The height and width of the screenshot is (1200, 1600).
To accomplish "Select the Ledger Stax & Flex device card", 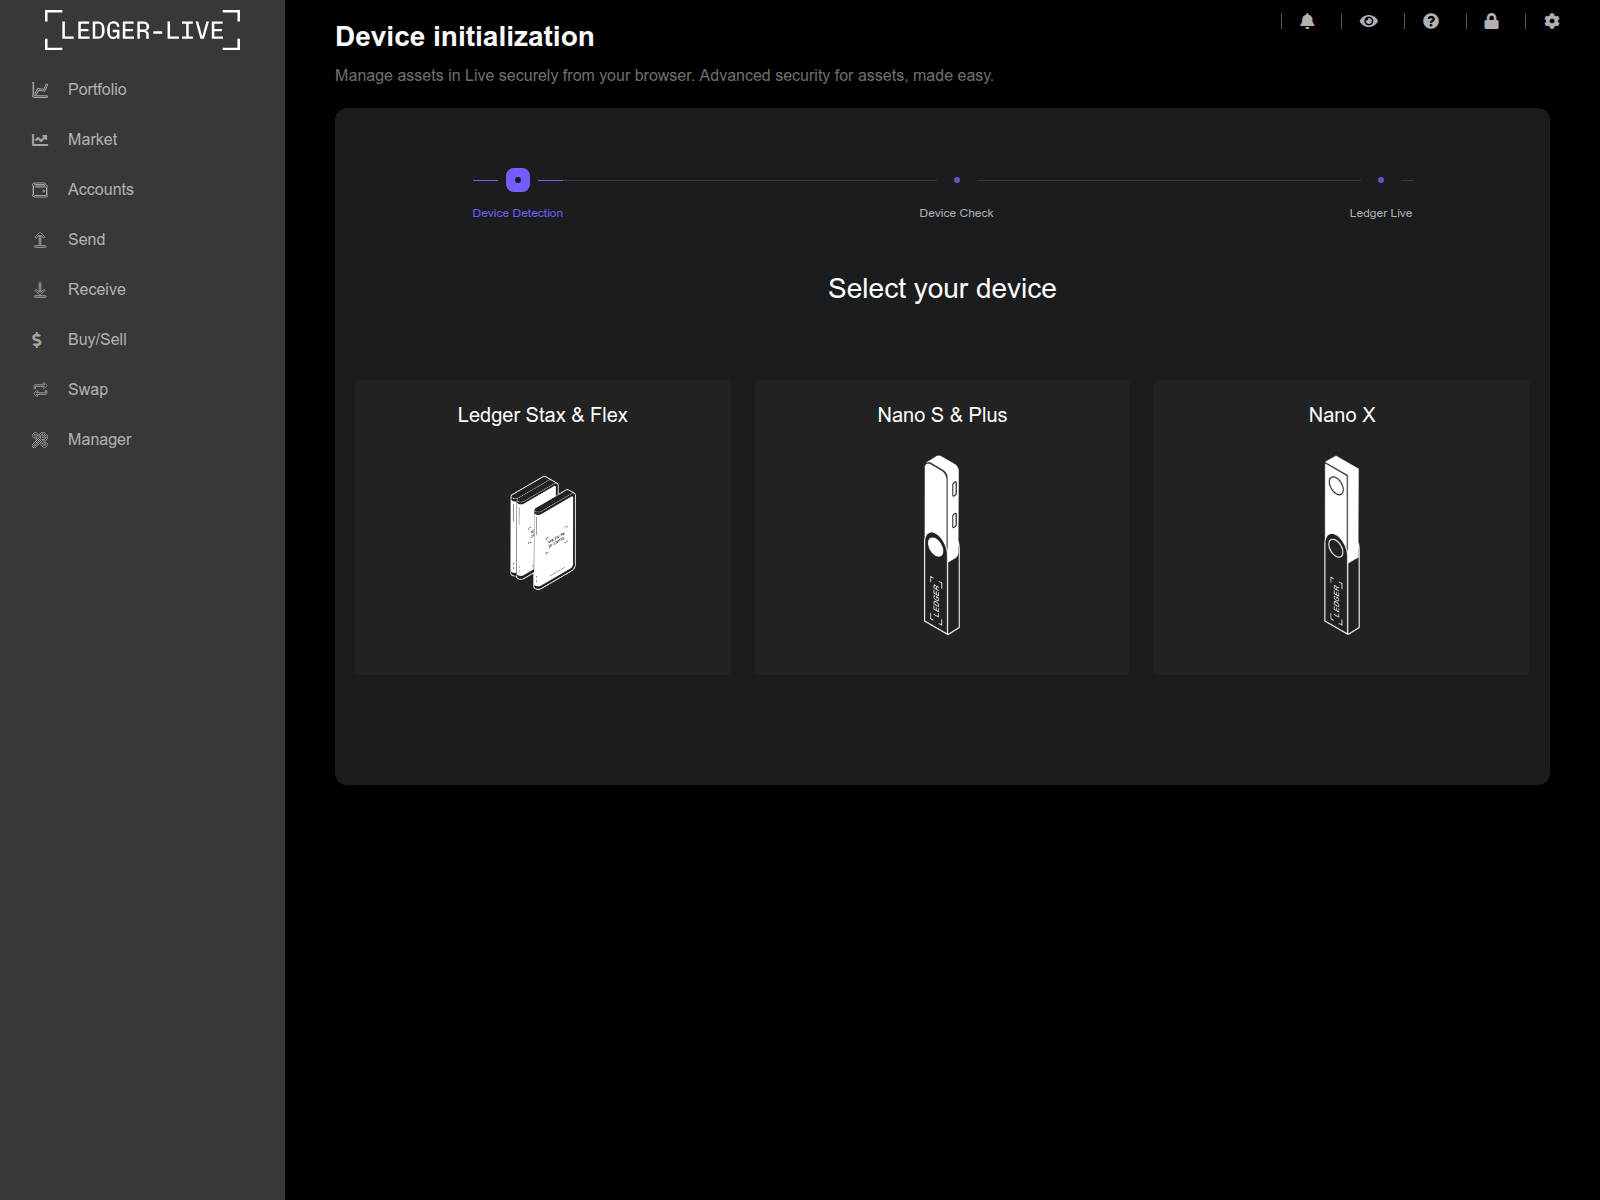I will (543, 527).
